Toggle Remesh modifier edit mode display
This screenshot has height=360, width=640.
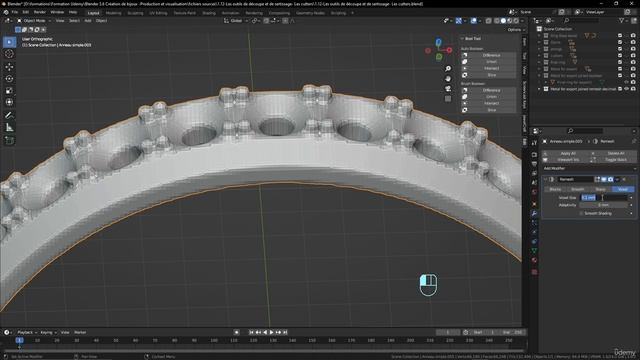(x=597, y=179)
